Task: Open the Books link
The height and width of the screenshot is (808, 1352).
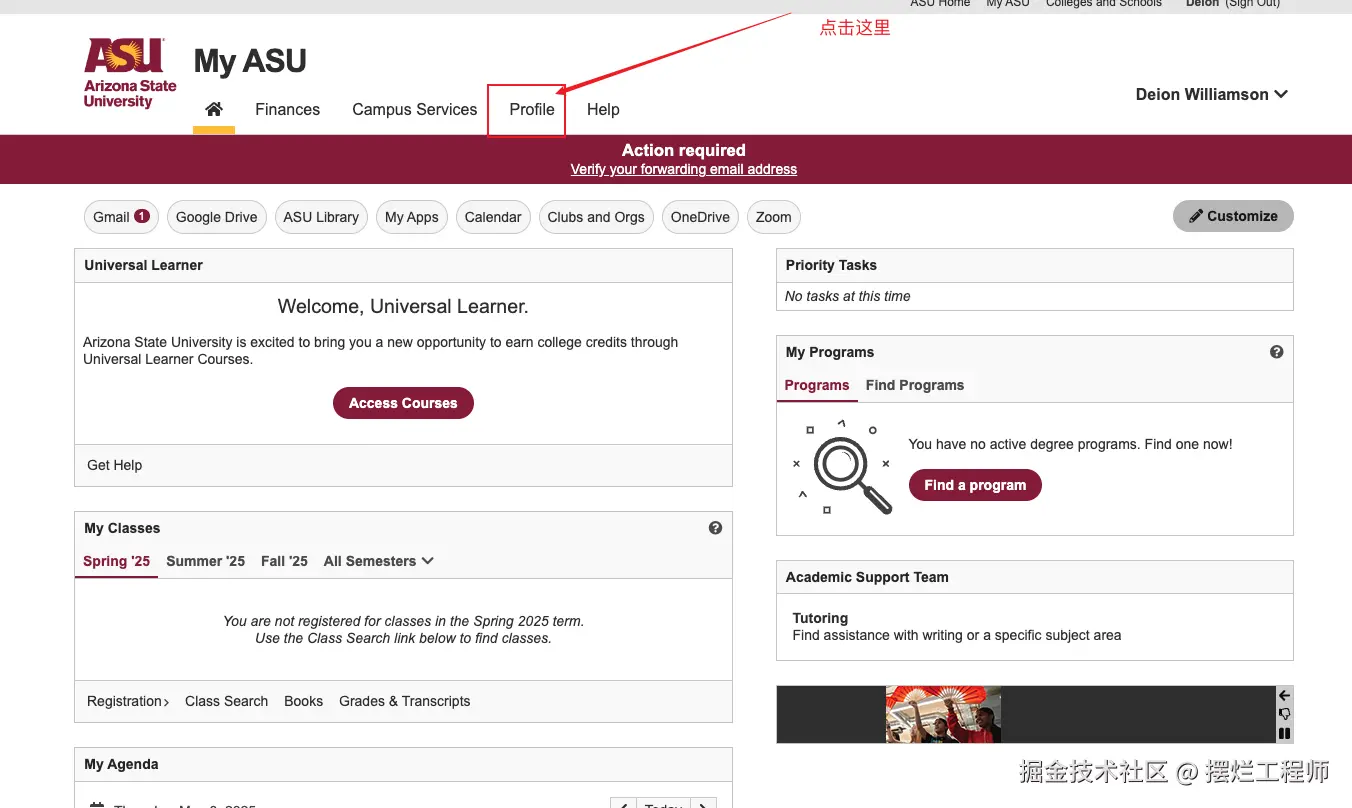Action: tap(304, 701)
